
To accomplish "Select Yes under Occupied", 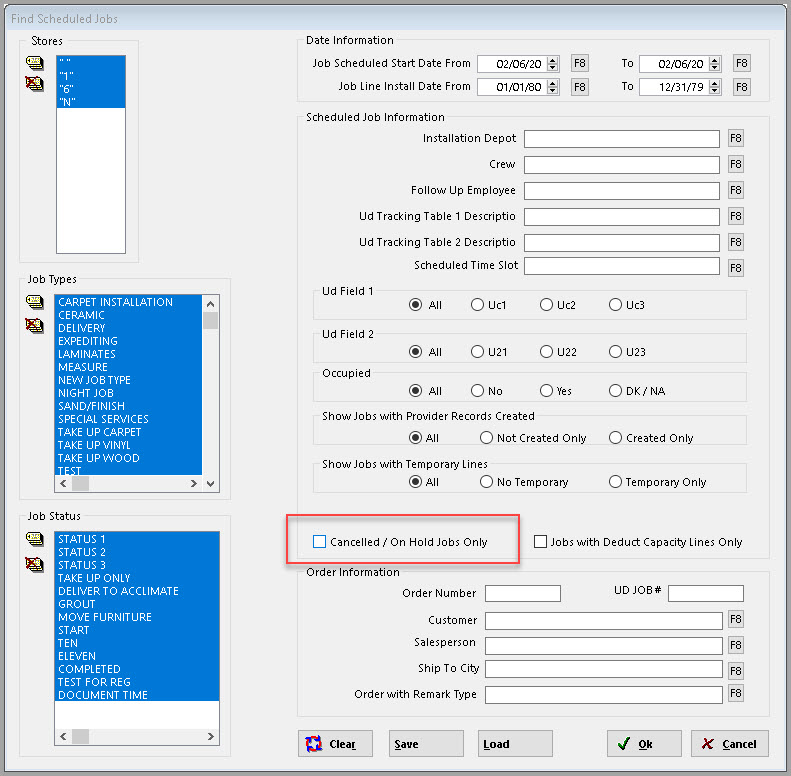I will click(x=546, y=391).
